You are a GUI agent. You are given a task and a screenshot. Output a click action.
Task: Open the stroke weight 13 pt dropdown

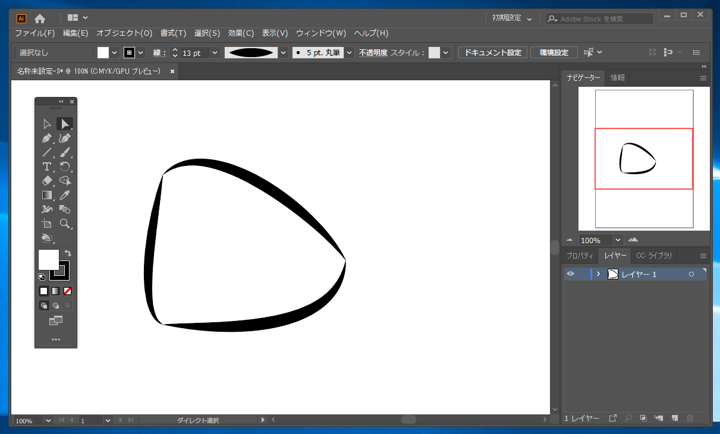click(214, 52)
